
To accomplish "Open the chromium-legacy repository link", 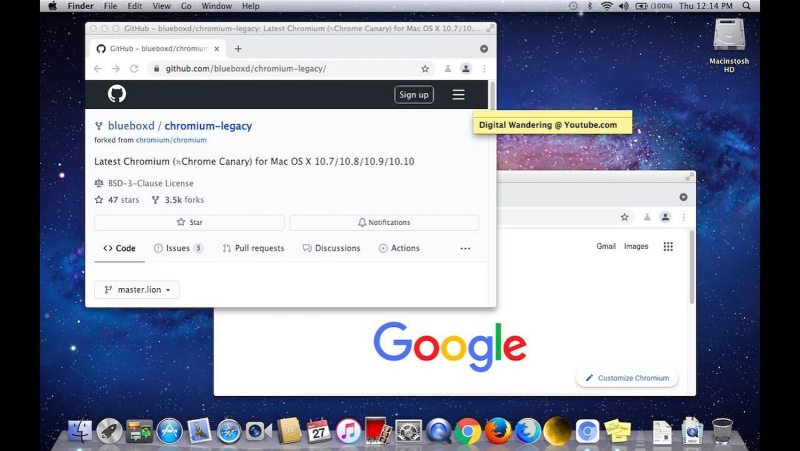I will click(208, 126).
